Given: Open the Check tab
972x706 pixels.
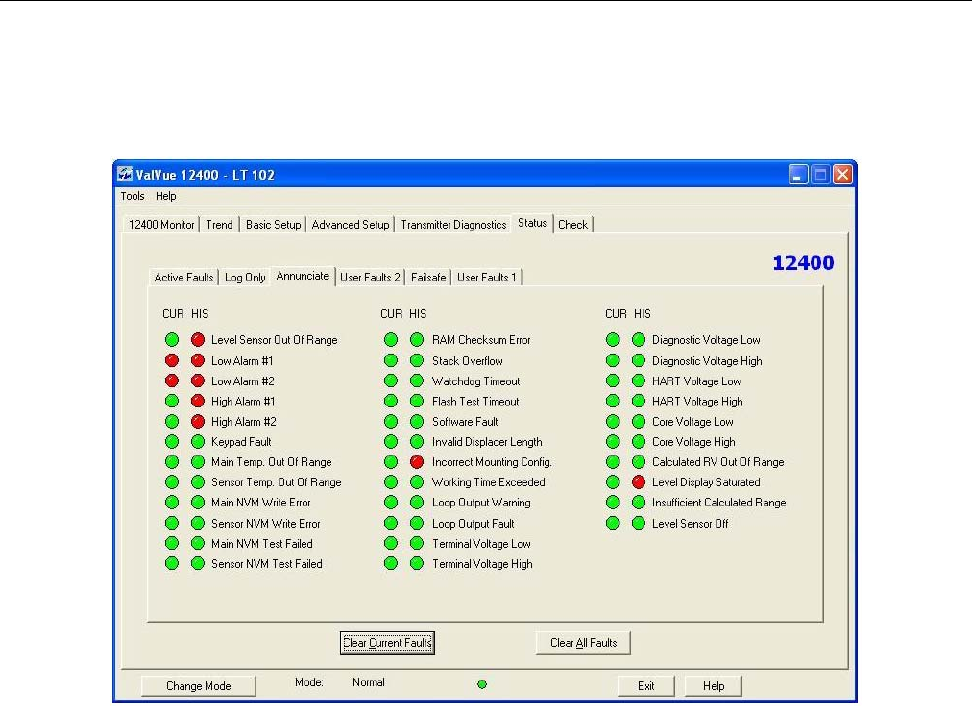Looking at the screenshot, I should coord(573,224).
